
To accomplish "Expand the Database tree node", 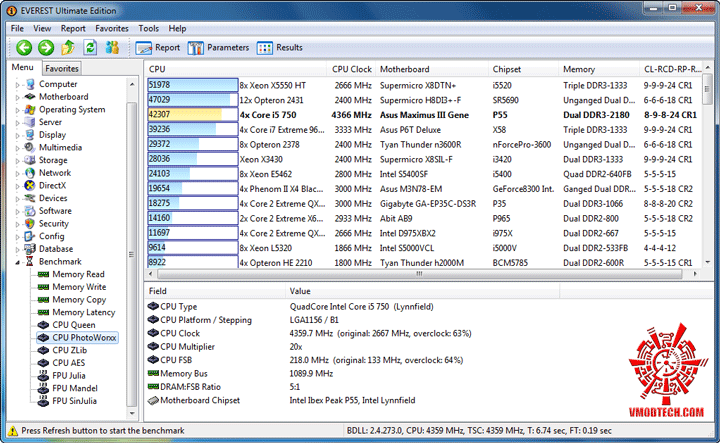I will 18,249.
